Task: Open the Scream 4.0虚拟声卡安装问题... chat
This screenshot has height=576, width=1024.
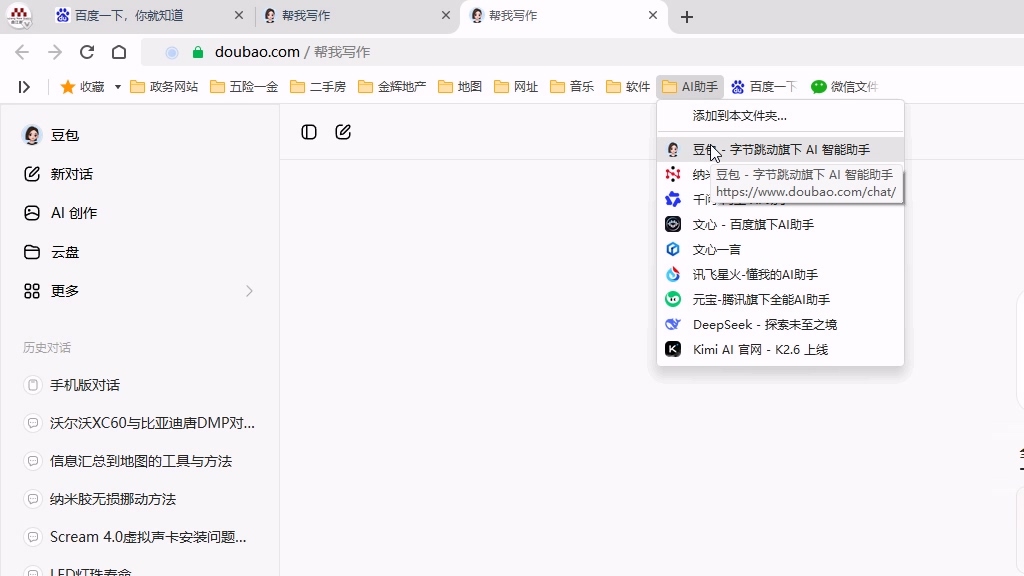Action: (139, 537)
